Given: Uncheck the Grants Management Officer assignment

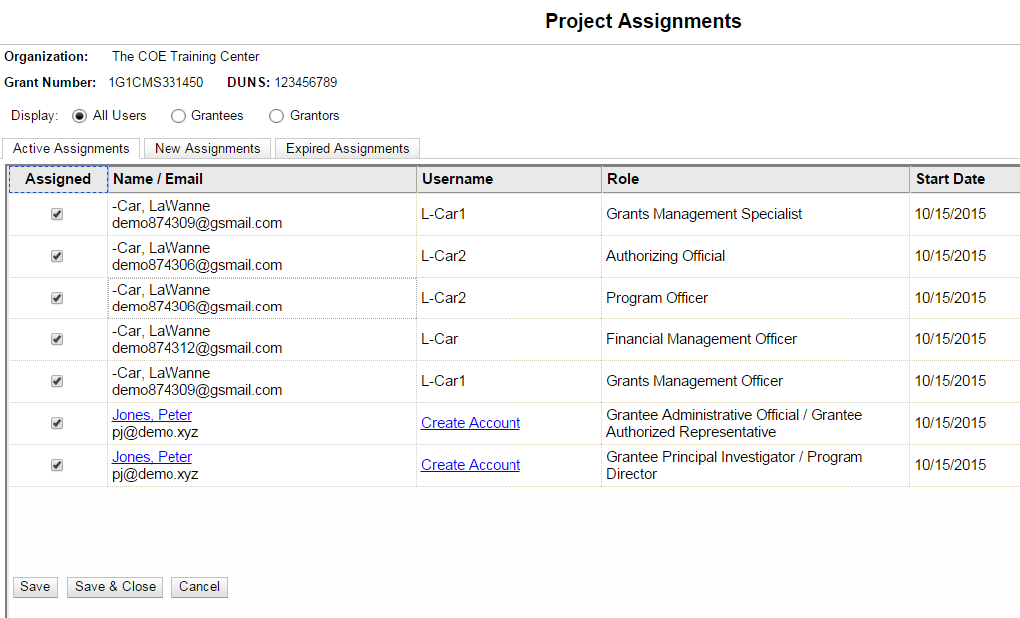Looking at the screenshot, I should (x=57, y=381).
